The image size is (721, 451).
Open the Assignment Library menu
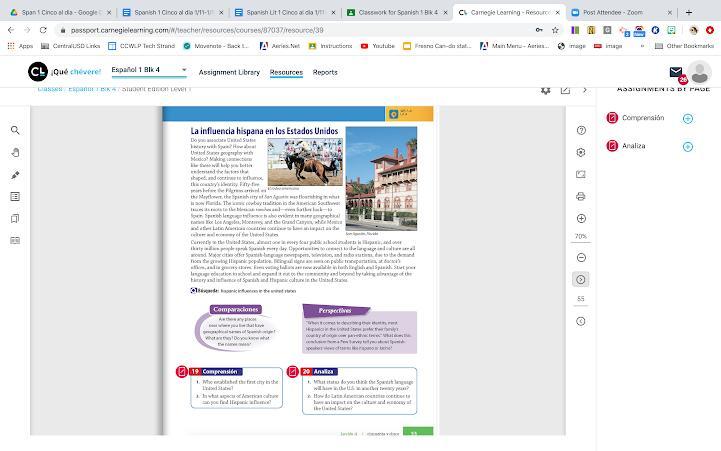pyautogui.click(x=229, y=72)
